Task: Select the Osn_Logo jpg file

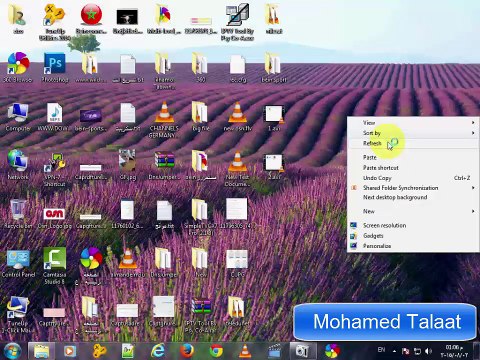Action: pos(54,217)
